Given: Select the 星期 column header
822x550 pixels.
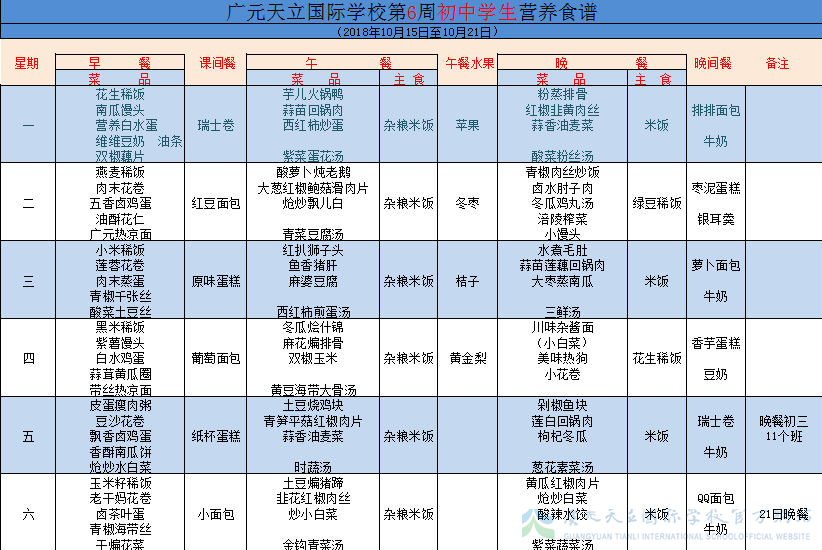Looking at the screenshot, I should pyautogui.click(x=27, y=63).
